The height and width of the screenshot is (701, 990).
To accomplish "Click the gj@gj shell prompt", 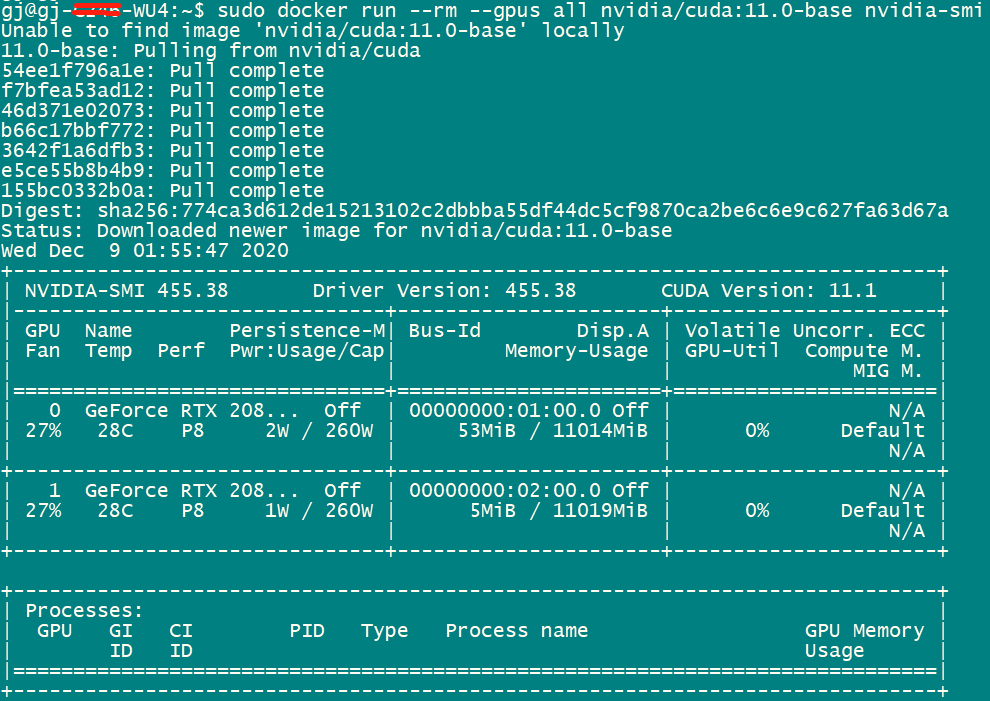I will click(x=30, y=10).
